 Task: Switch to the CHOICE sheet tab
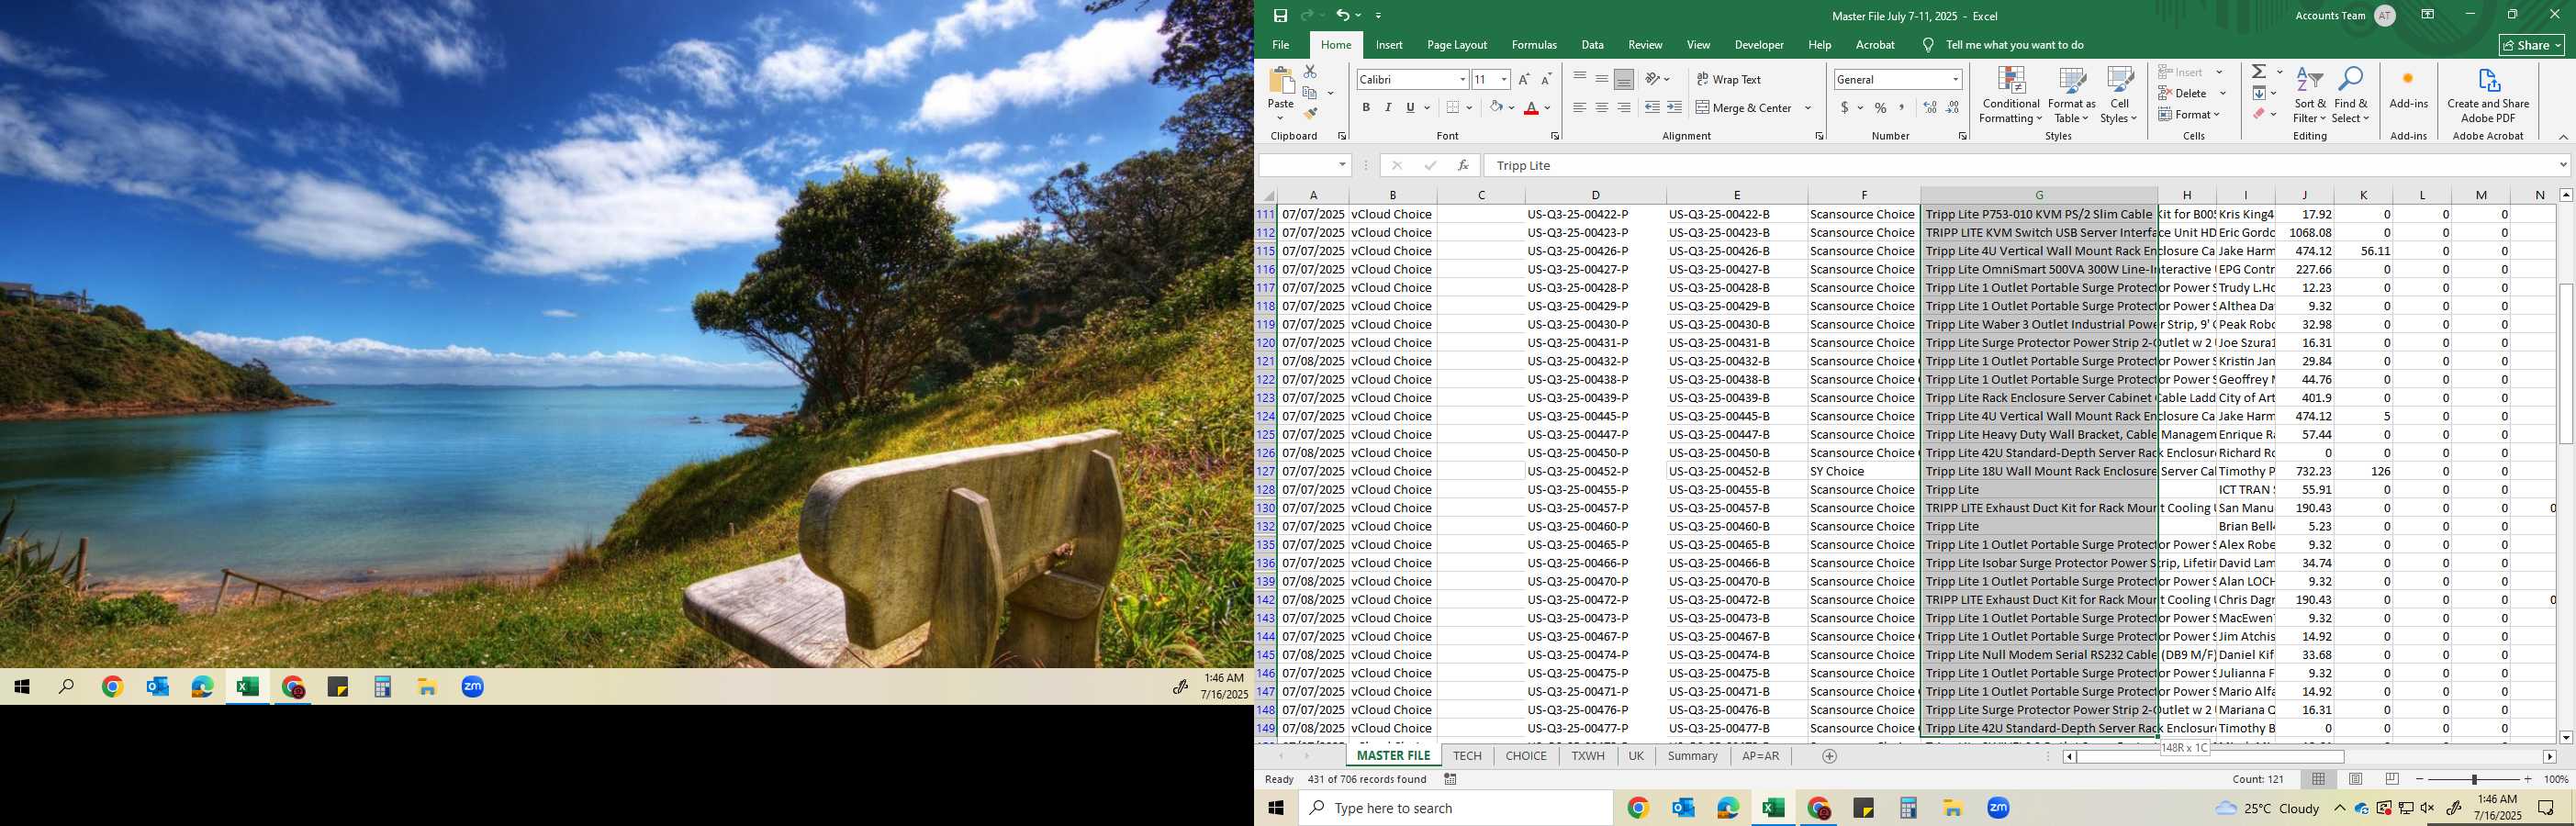click(1526, 756)
